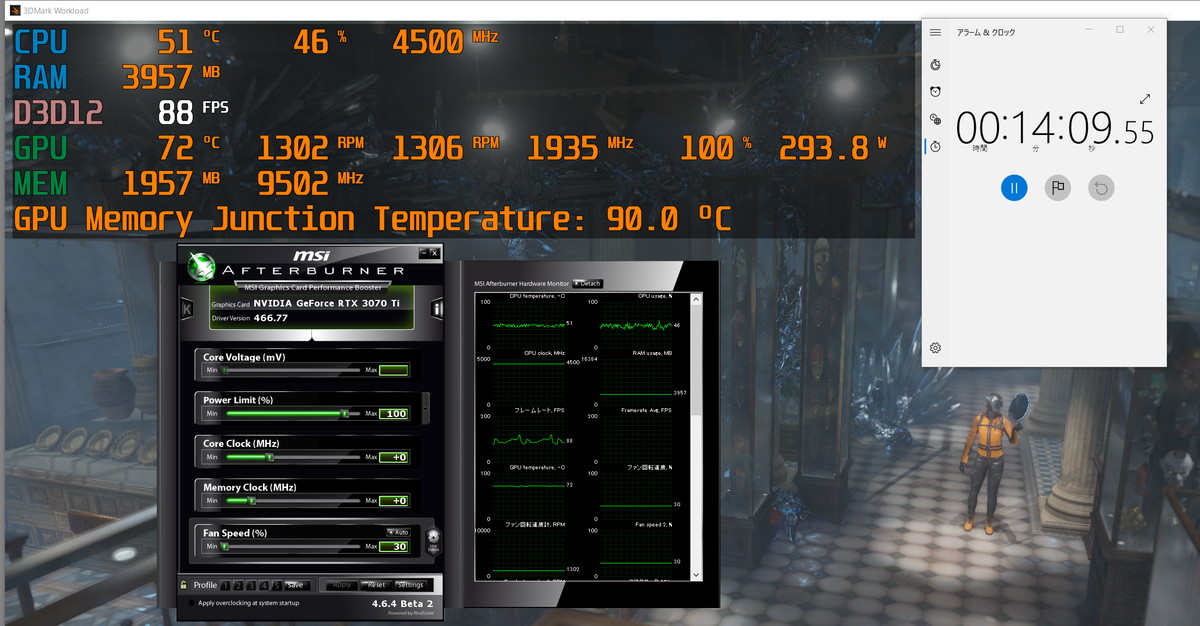Open the Timer page in Clock sidebar
The width and height of the screenshot is (1200, 626).
coord(935,64)
